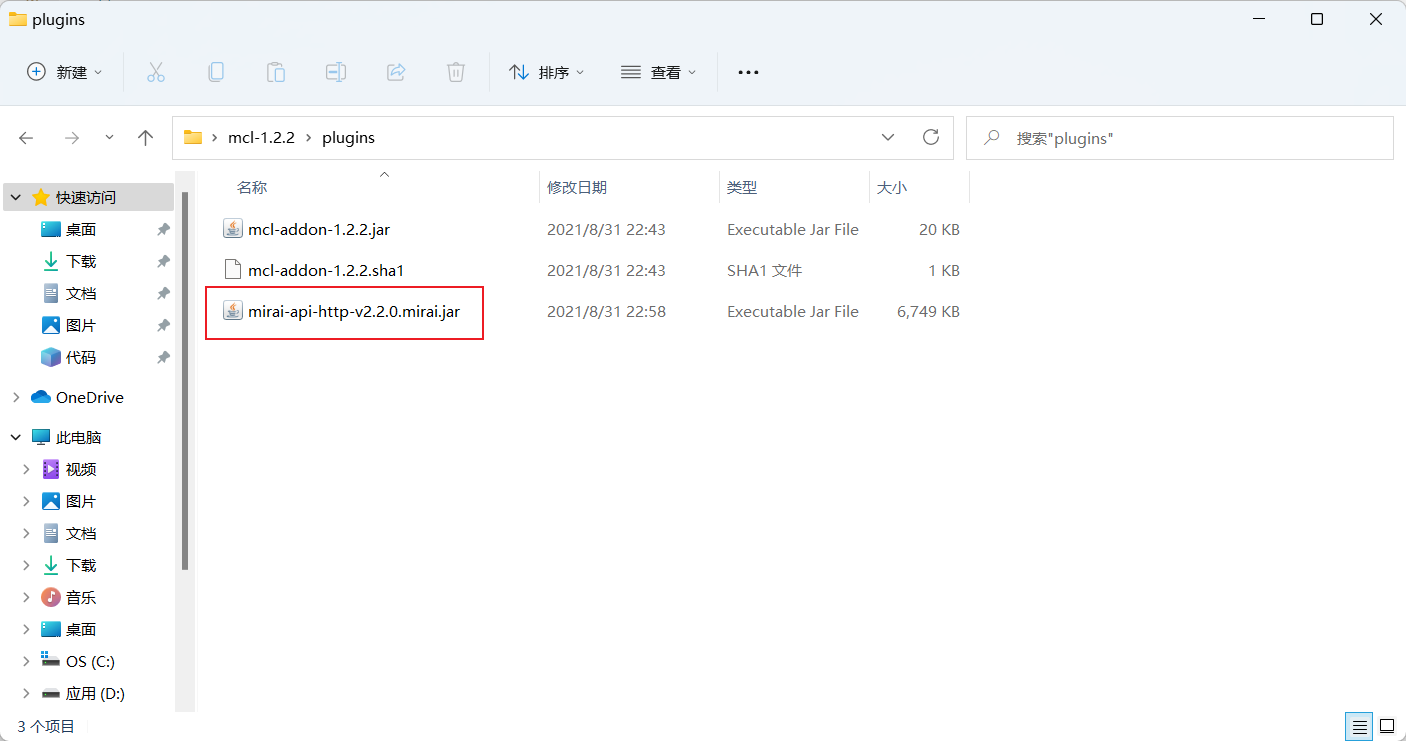Click the Cut scissors icon in toolbar
1406x741 pixels.
click(155, 72)
